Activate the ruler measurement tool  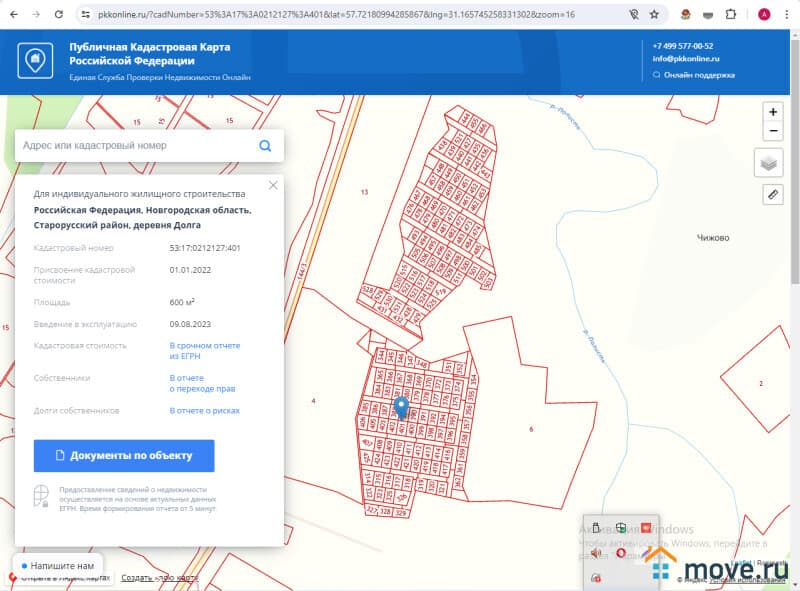coord(773,194)
